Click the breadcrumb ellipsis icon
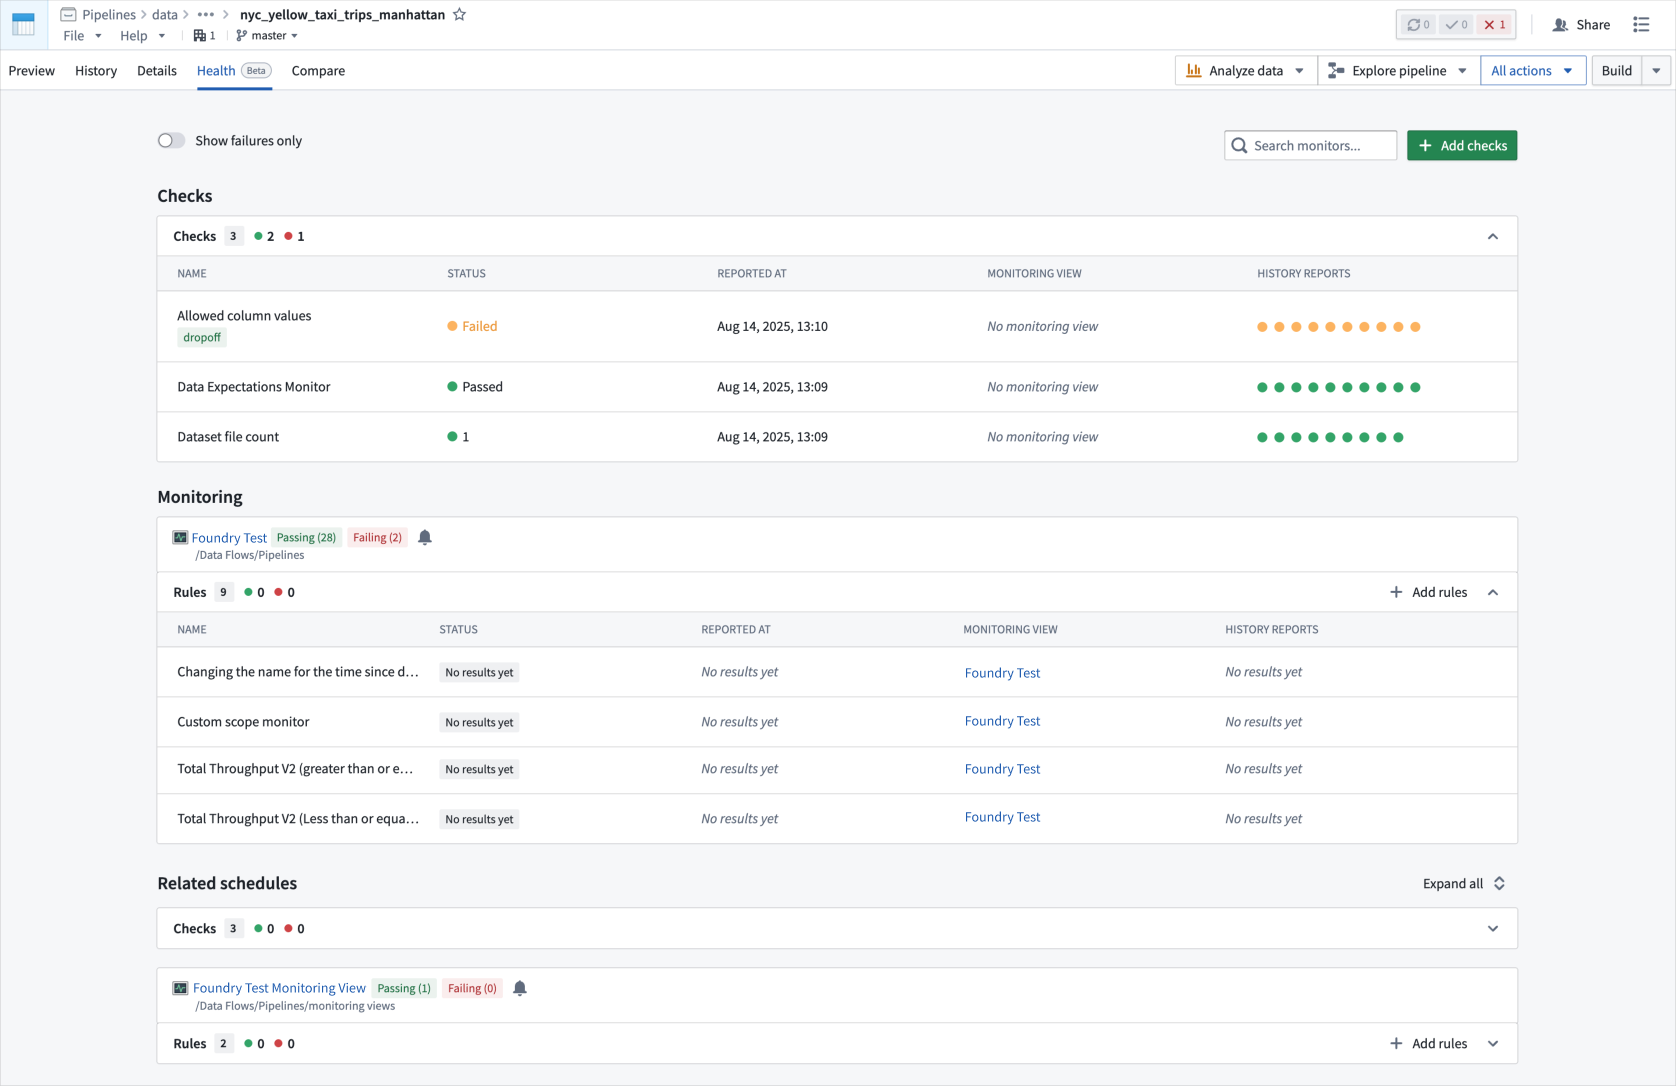Image resolution: width=1676 pixels, height=1086 pixels. [206, 15]
